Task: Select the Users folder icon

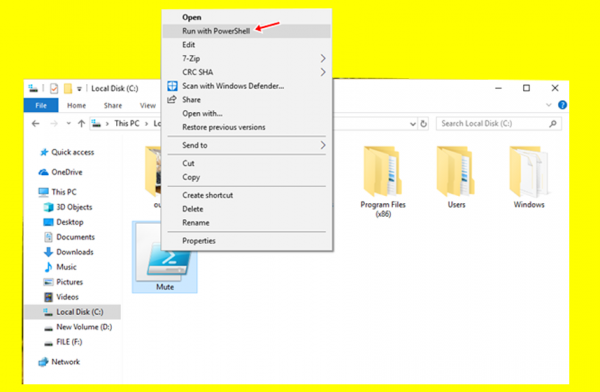Action: tap(456, 171)
